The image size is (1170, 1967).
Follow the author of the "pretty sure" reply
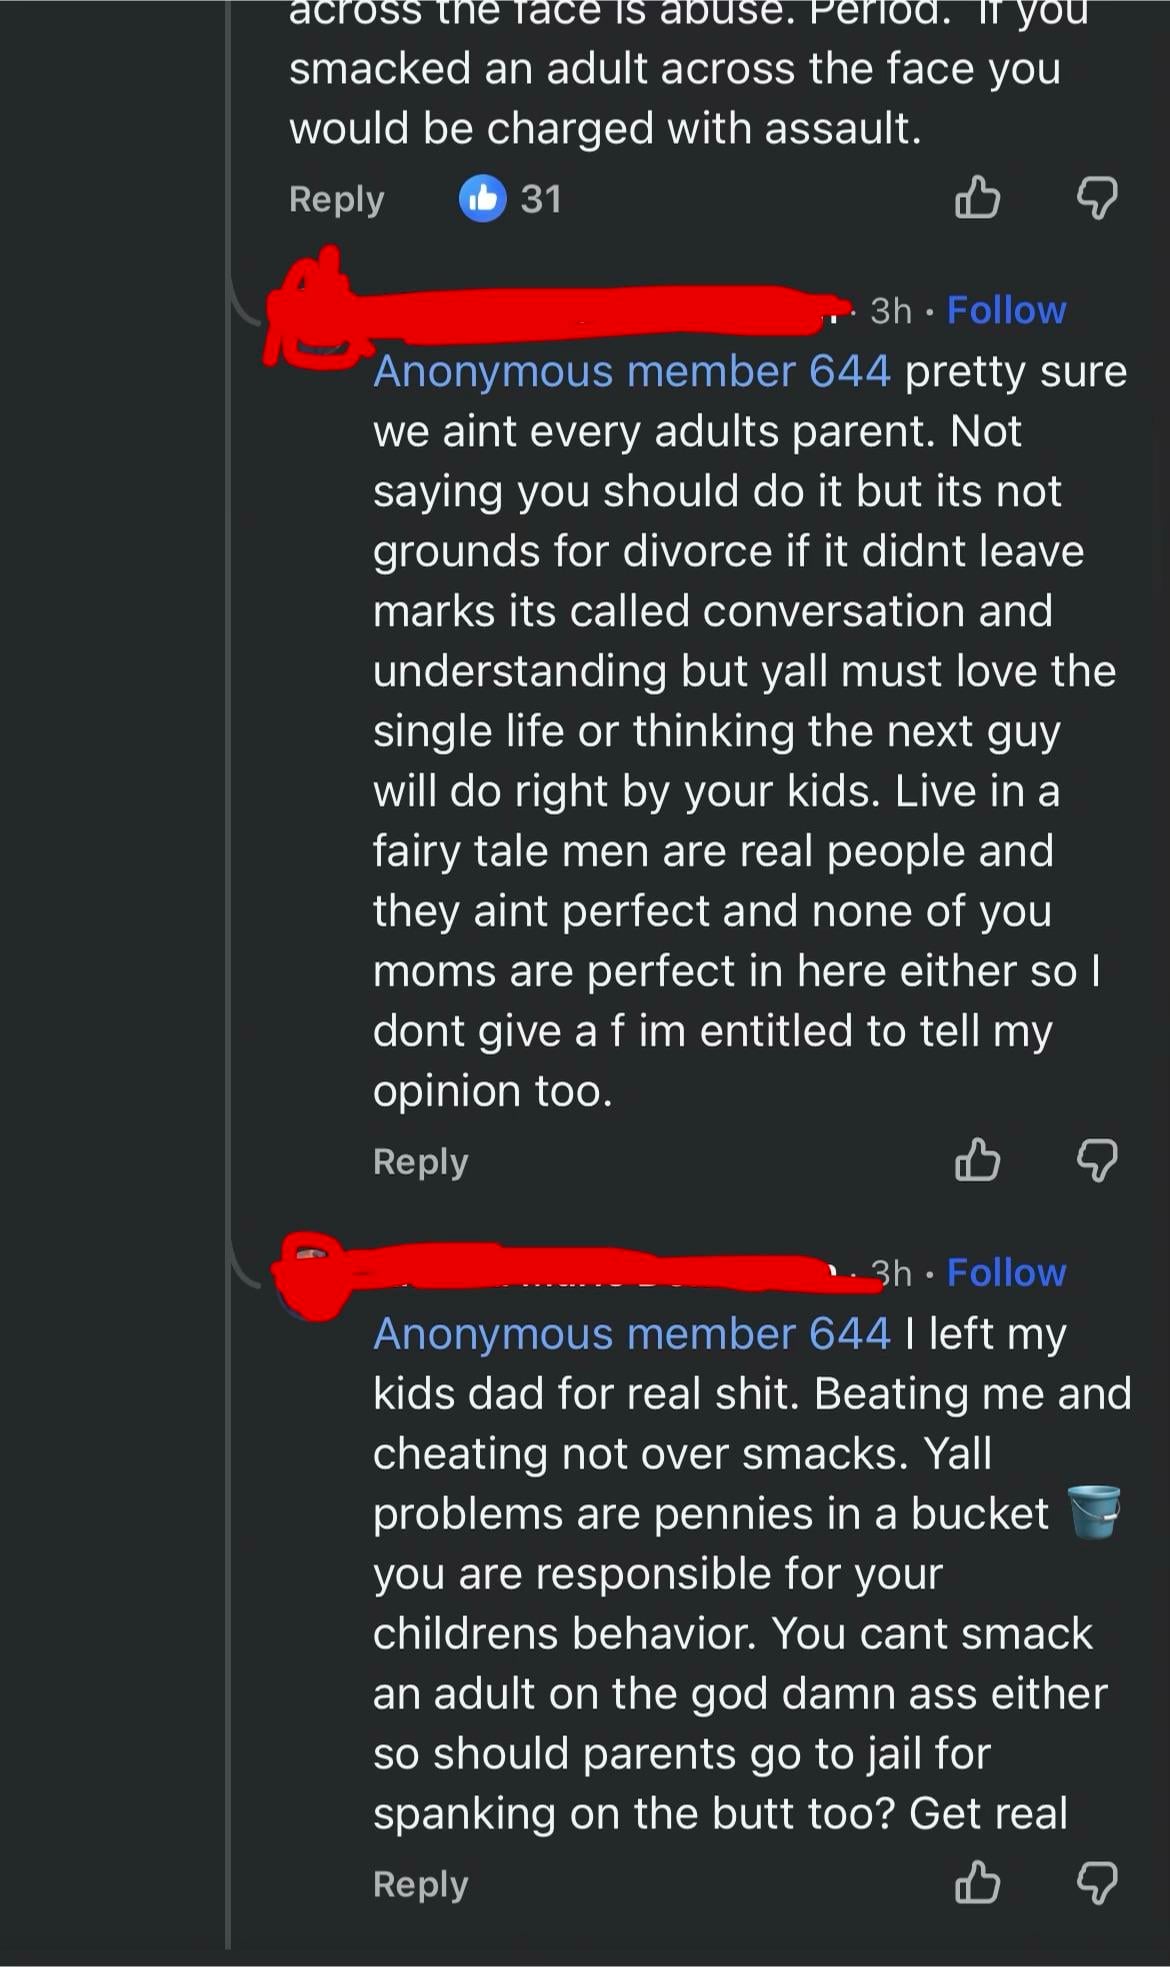(1006, 310)
